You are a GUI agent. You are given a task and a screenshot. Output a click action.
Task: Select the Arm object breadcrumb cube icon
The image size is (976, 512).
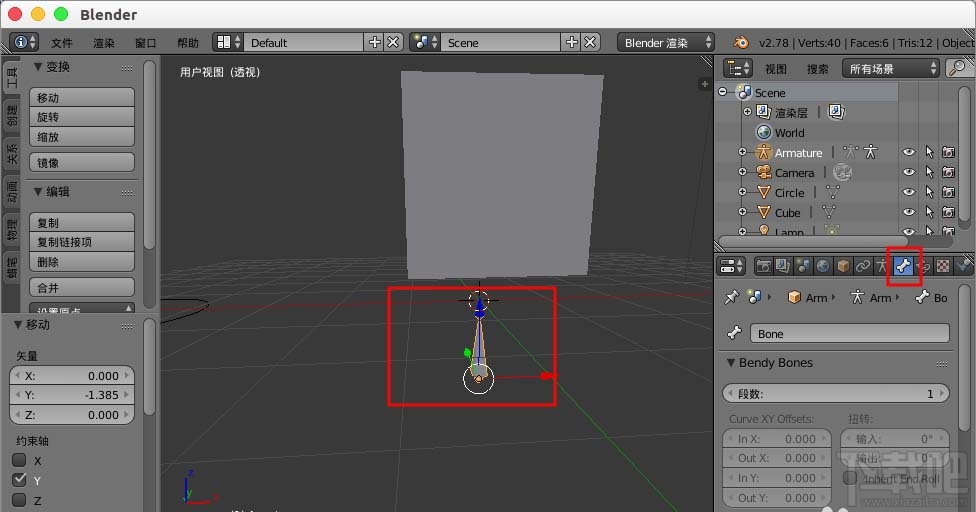pos(794,297)
